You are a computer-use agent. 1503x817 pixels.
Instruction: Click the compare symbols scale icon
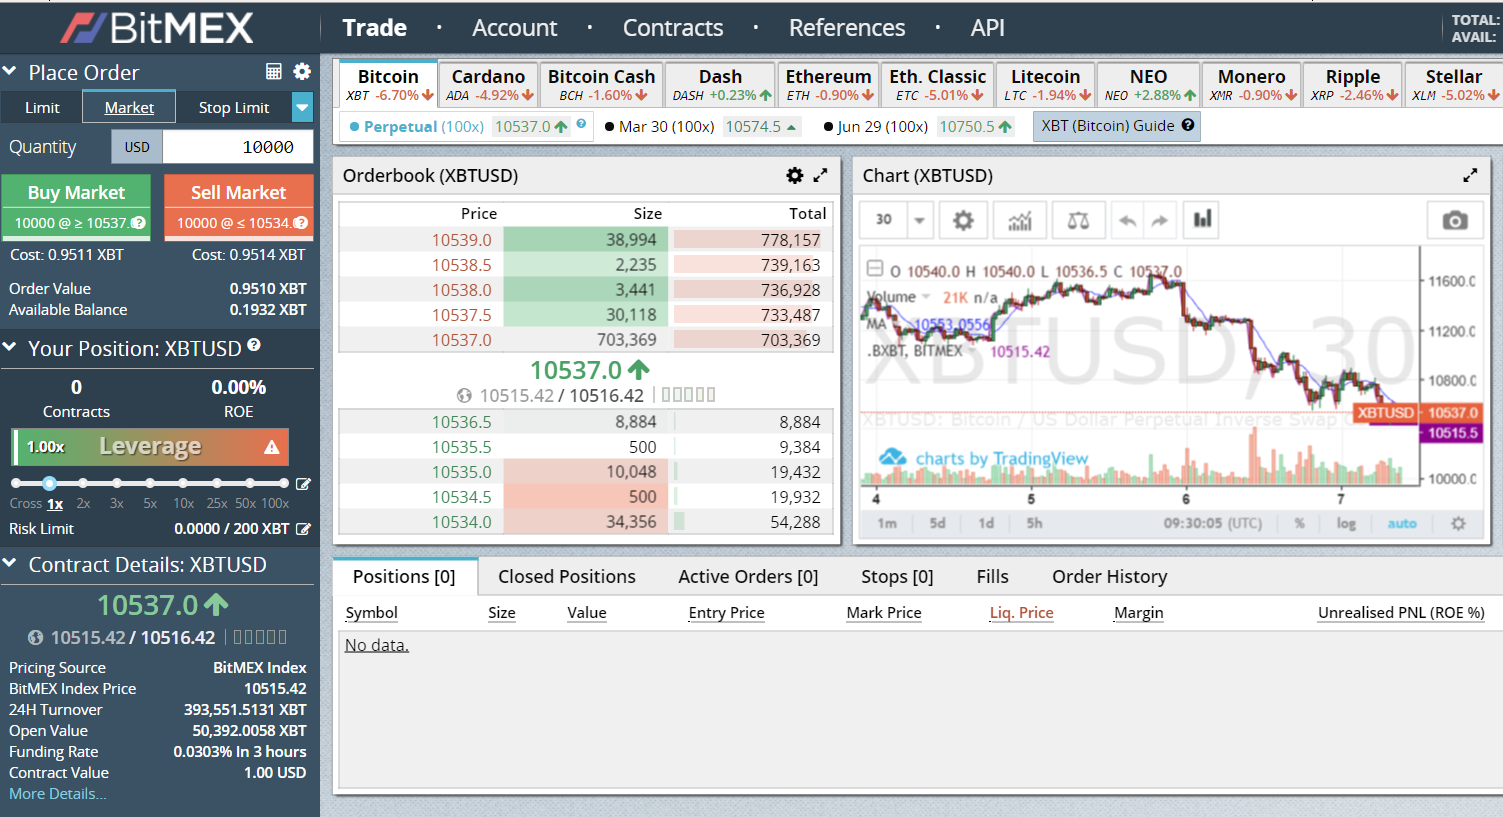click(1078, 220)
